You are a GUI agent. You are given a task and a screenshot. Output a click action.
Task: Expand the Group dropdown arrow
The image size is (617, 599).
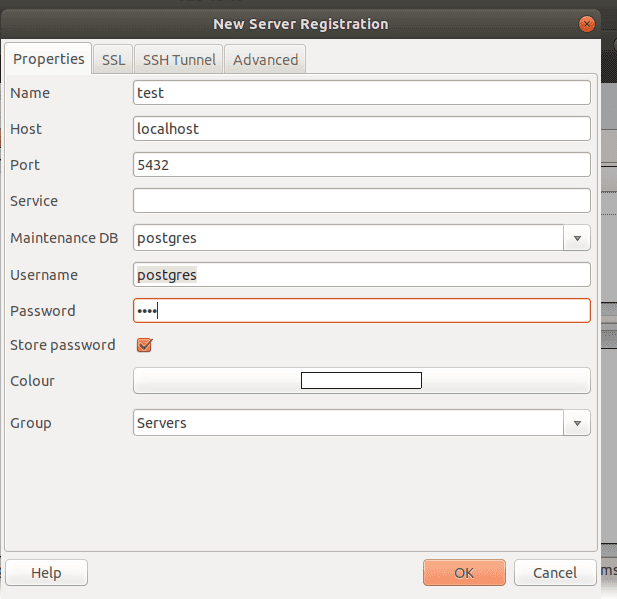coord(577,423)
